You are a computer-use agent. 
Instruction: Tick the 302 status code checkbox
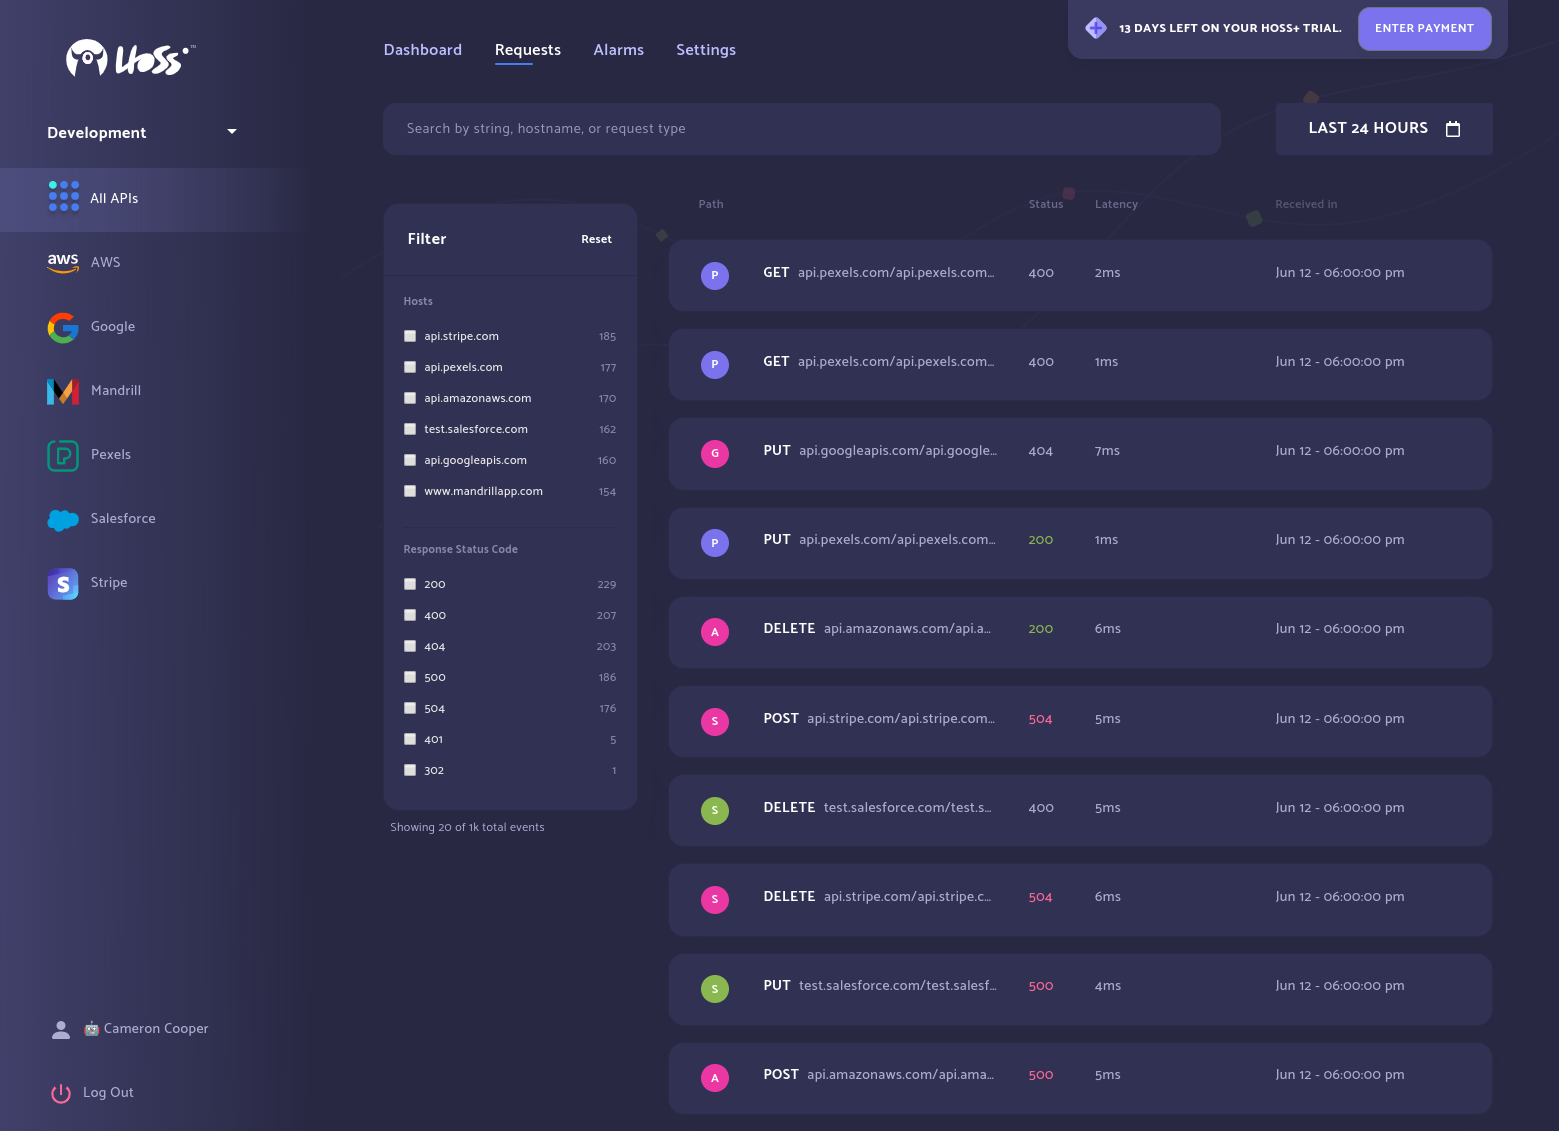click(410, 770)
